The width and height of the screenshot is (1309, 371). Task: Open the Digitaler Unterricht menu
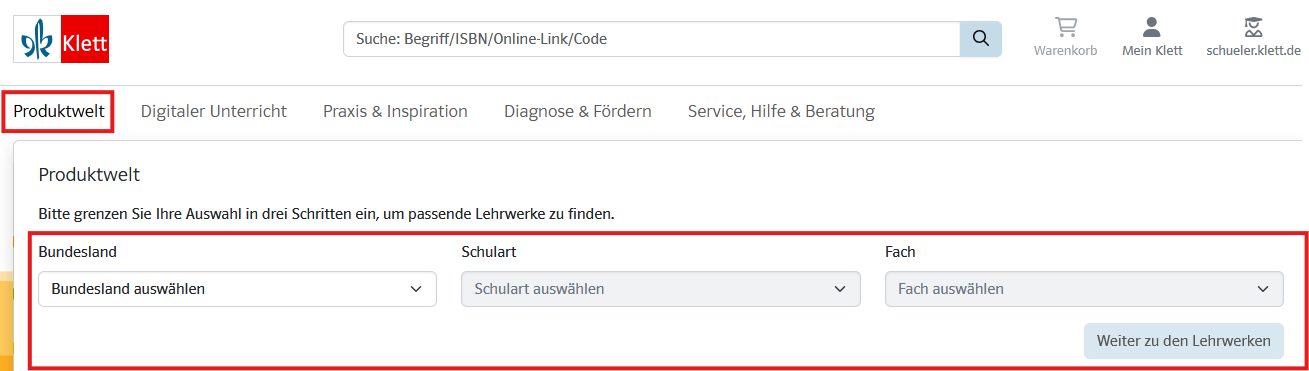[x=214, y=111]
